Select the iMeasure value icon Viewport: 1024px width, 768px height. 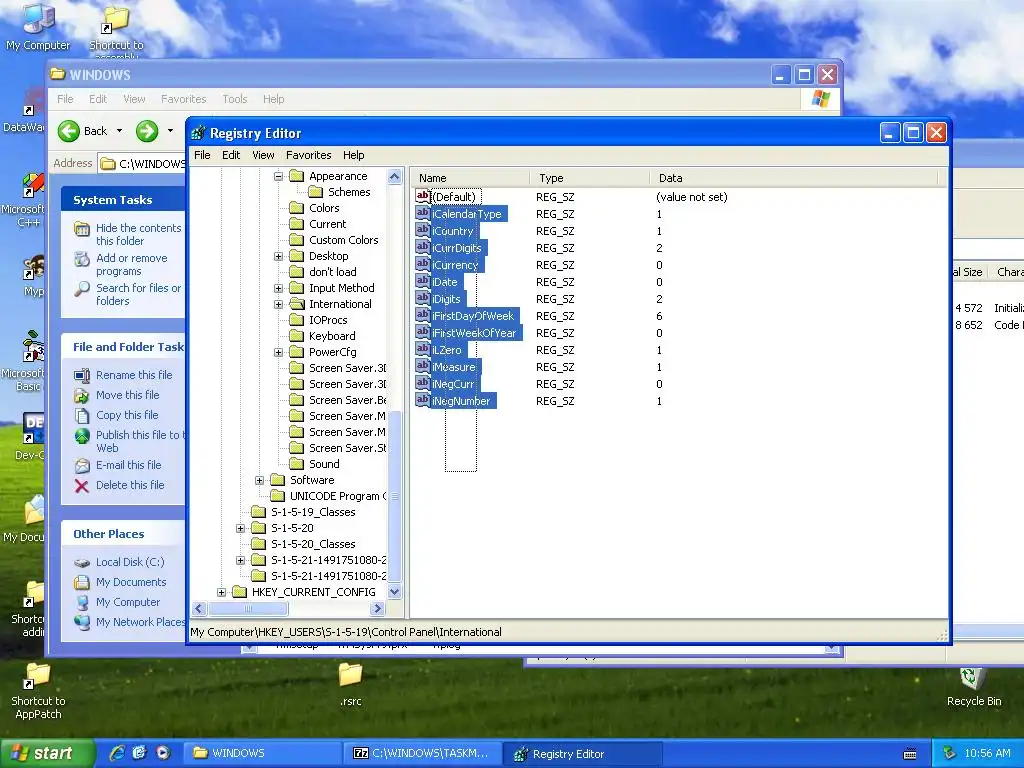click(x=423, y=366)
